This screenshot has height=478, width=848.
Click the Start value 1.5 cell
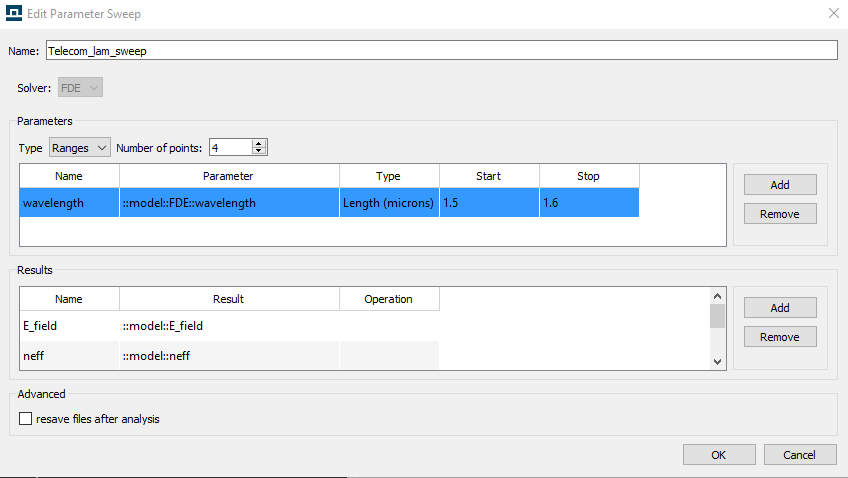[489, 203]
